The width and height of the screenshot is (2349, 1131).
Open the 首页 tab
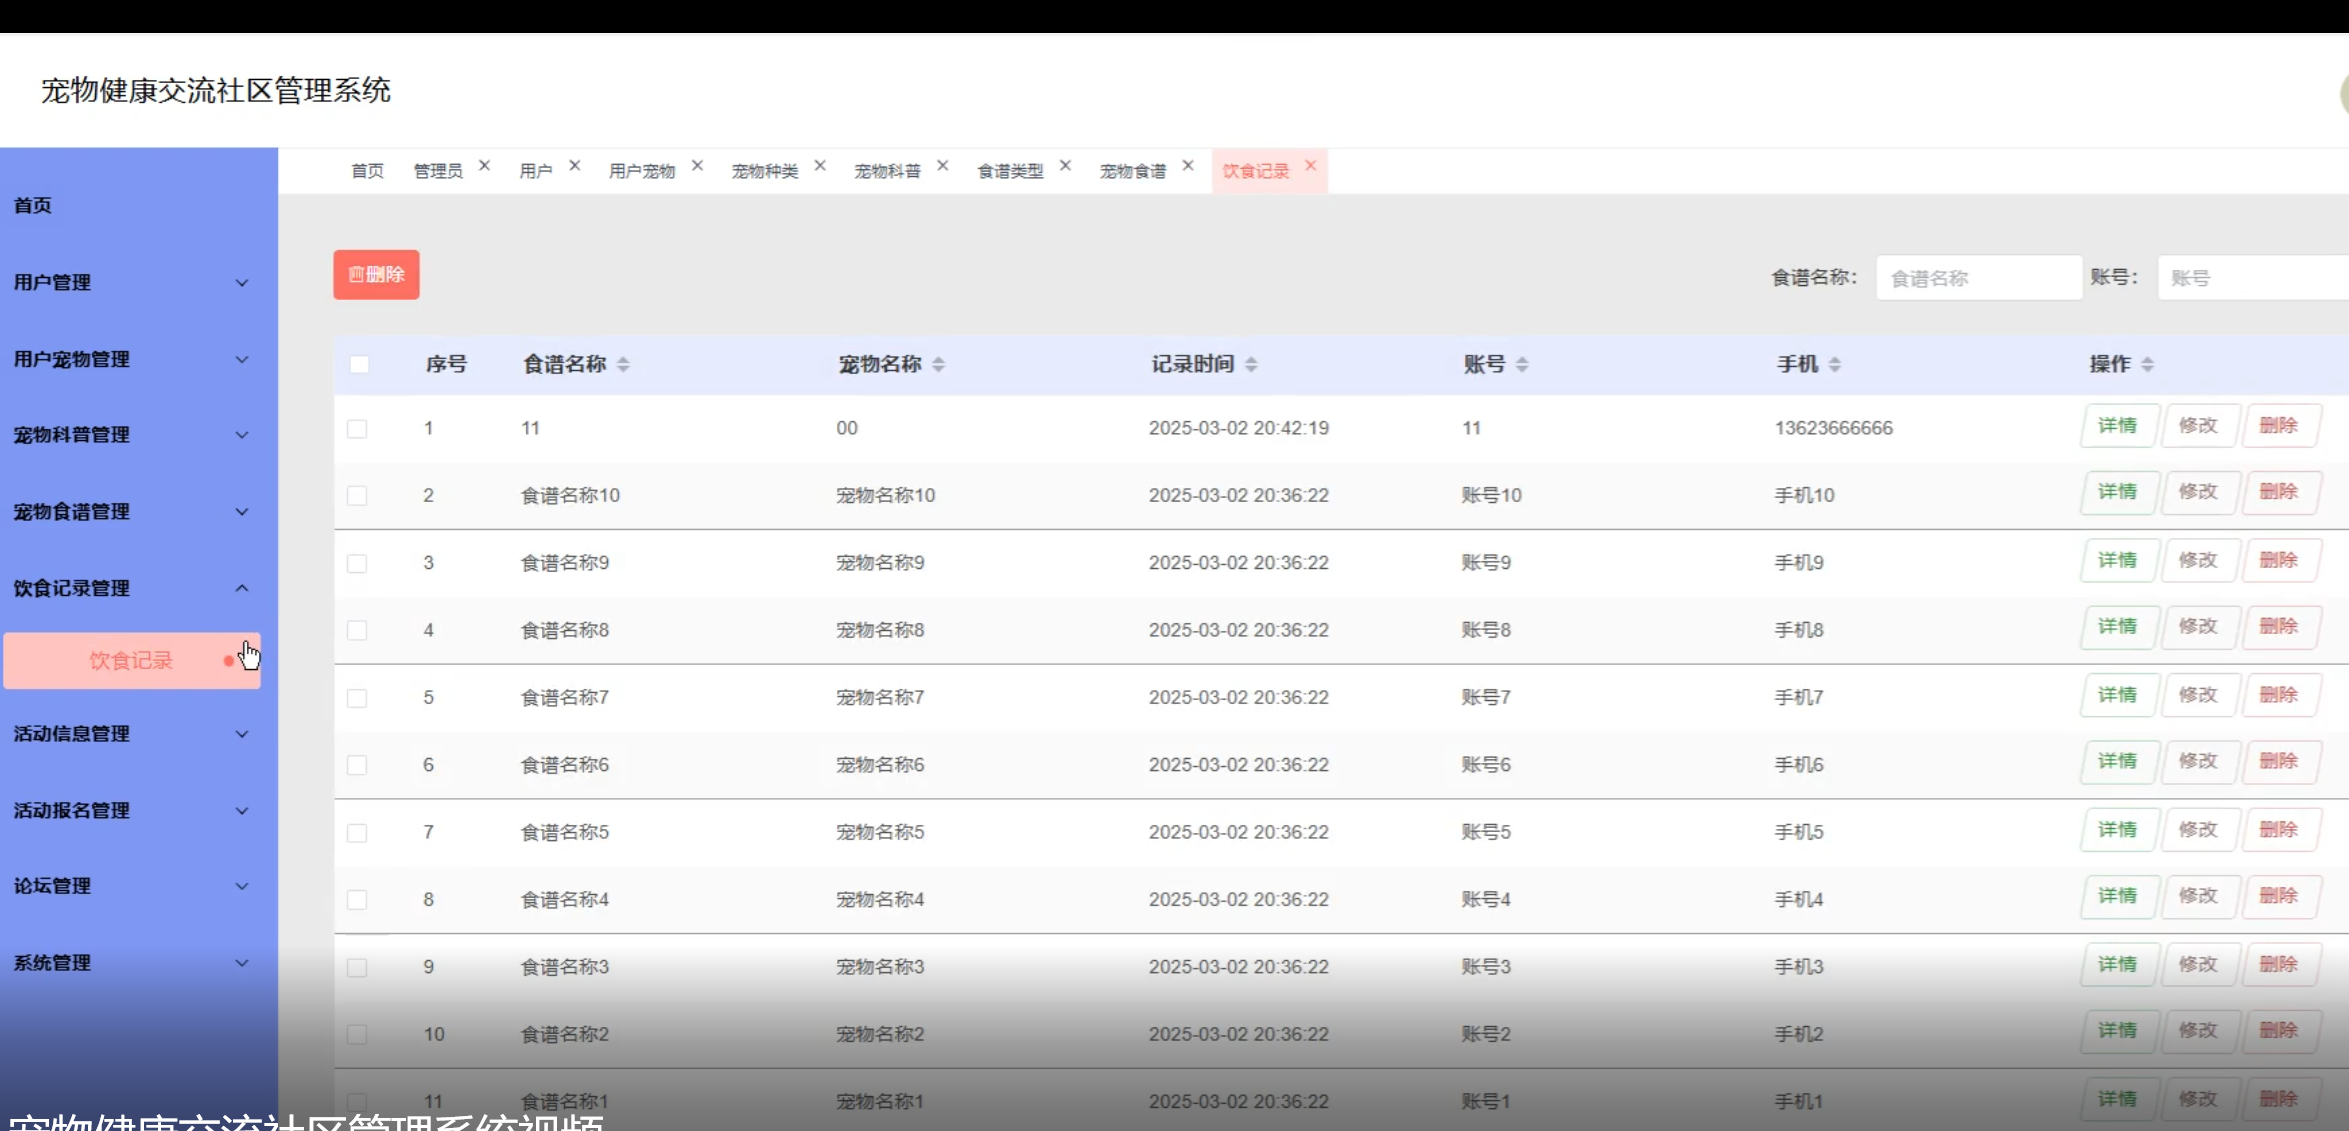tap(367, 171)
